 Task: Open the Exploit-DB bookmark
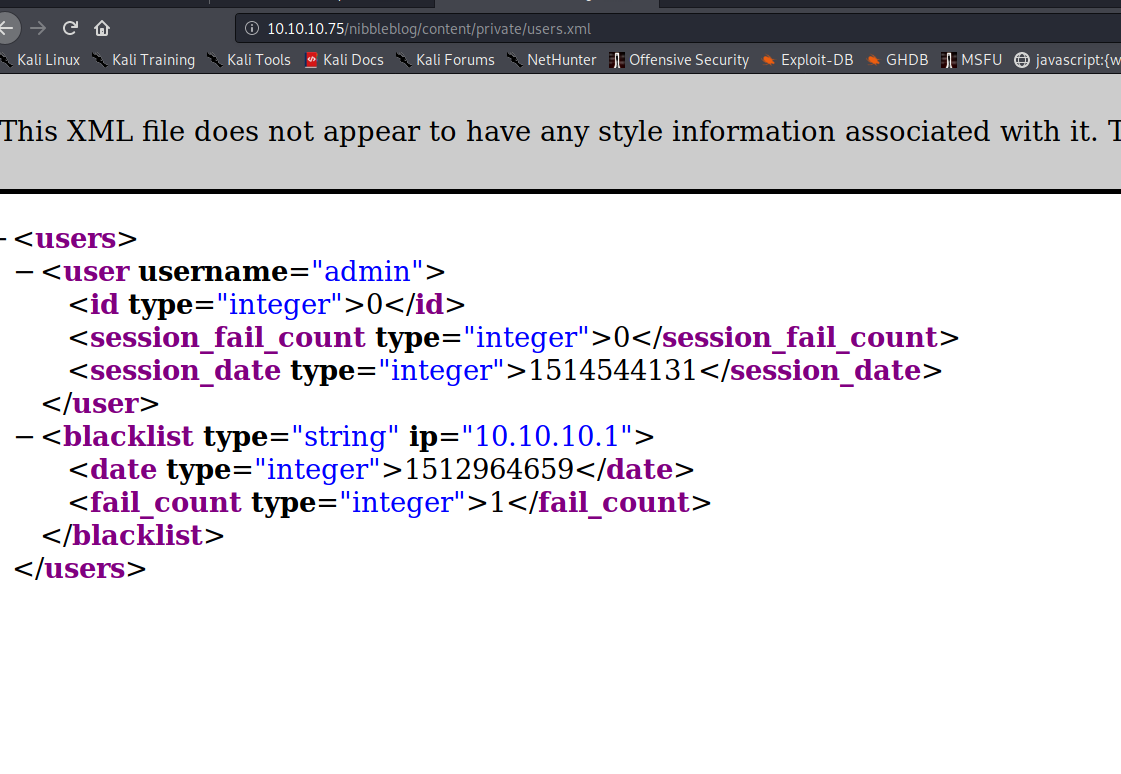807,60
